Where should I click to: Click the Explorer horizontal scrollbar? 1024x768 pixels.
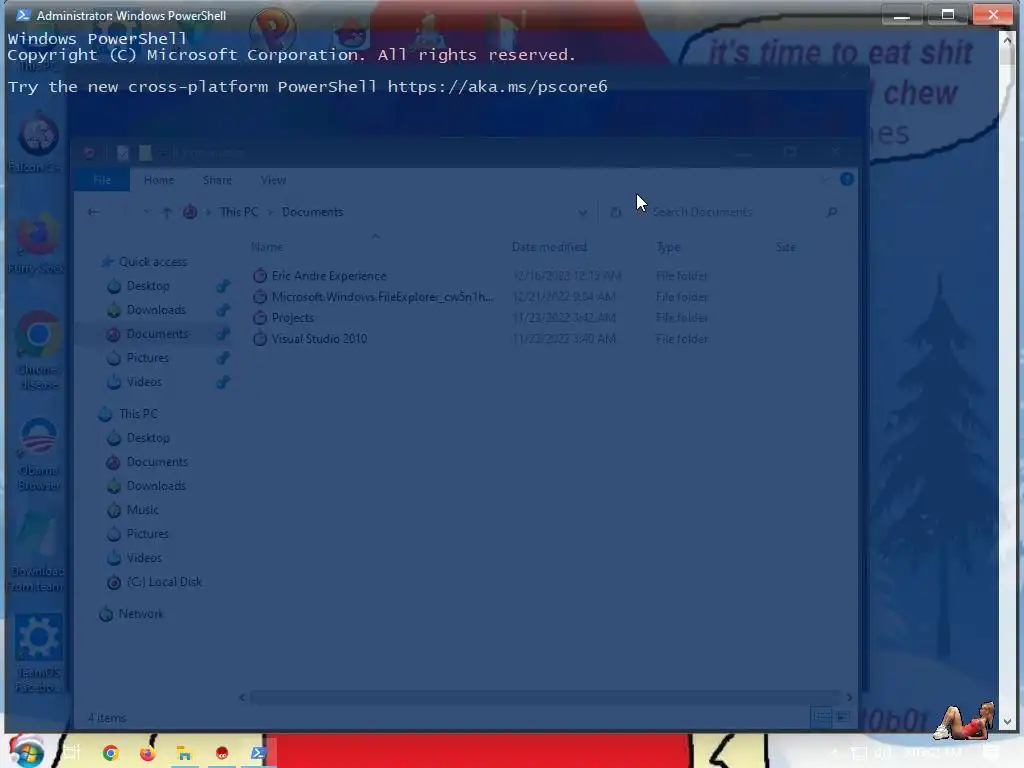[x=545, y=697]
